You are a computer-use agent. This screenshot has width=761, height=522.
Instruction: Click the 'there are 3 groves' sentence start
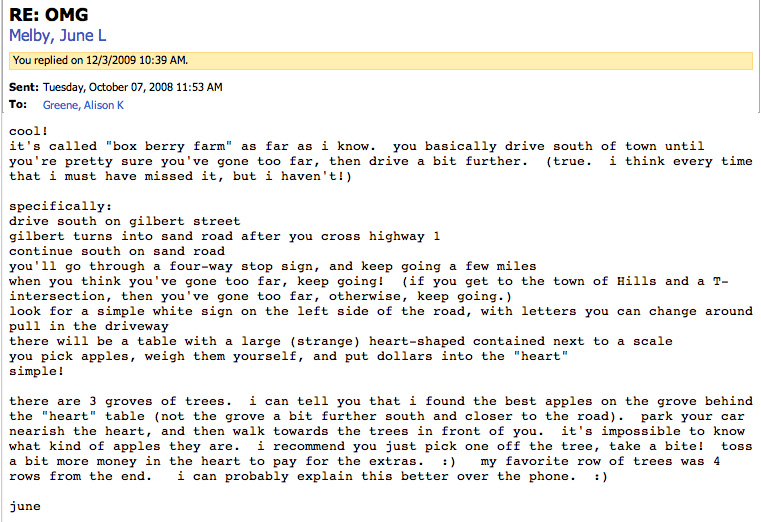[x=117, y=402]
